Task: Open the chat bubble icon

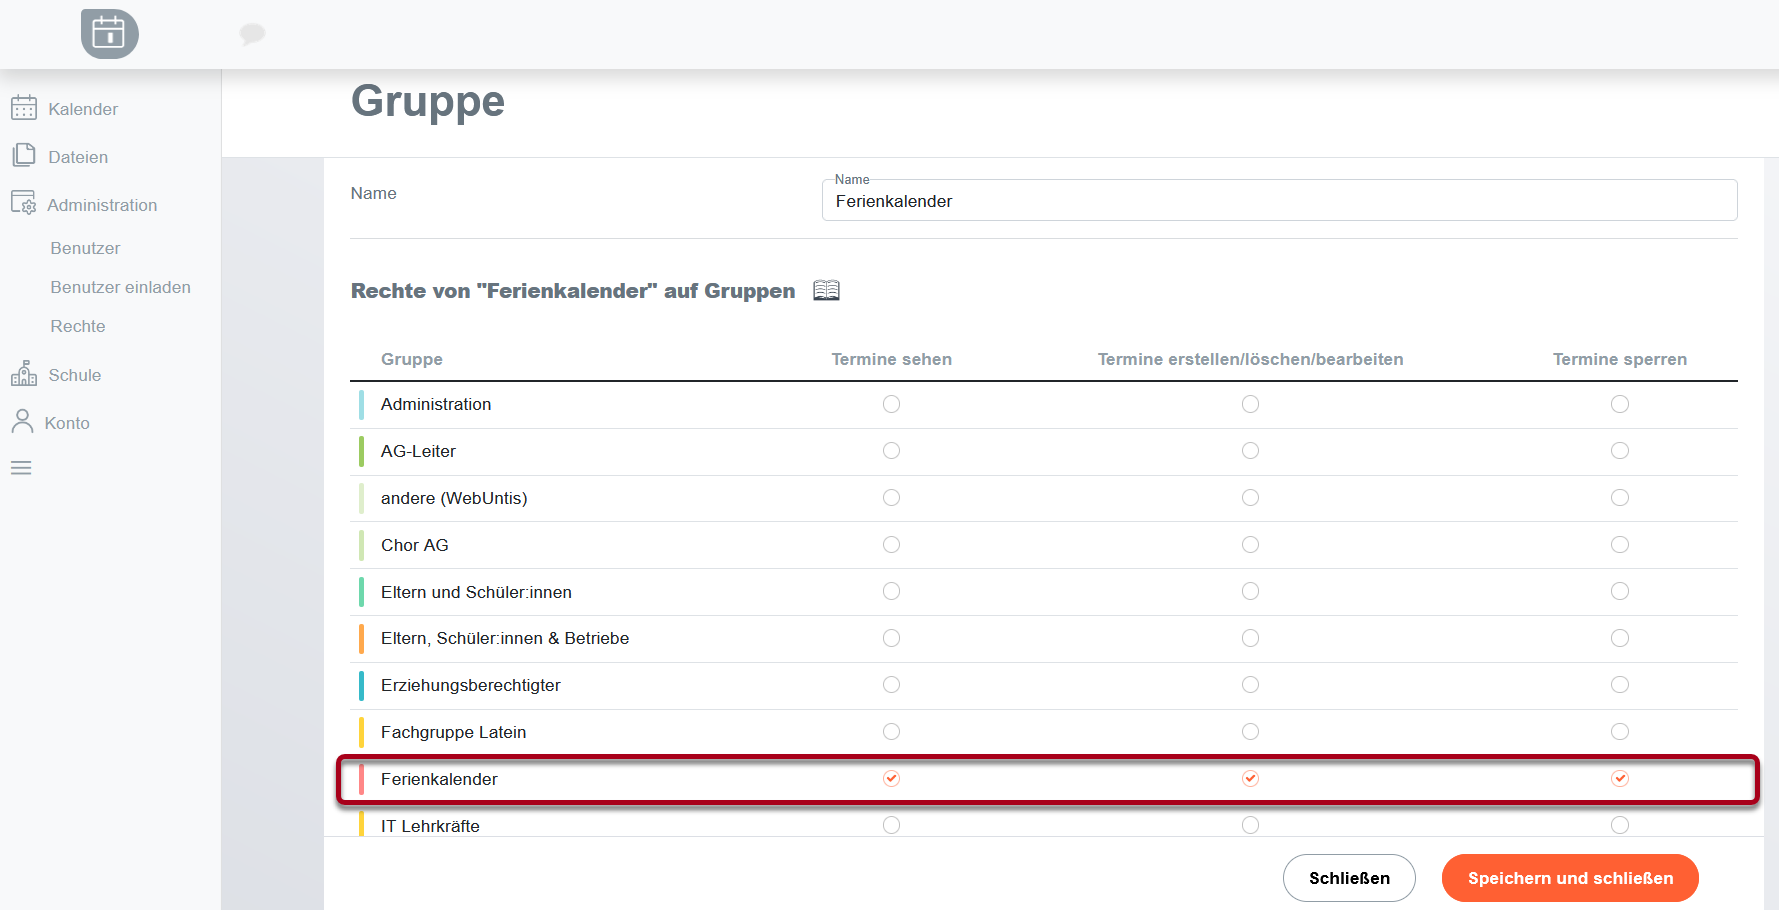Action: tap(252, 34)
